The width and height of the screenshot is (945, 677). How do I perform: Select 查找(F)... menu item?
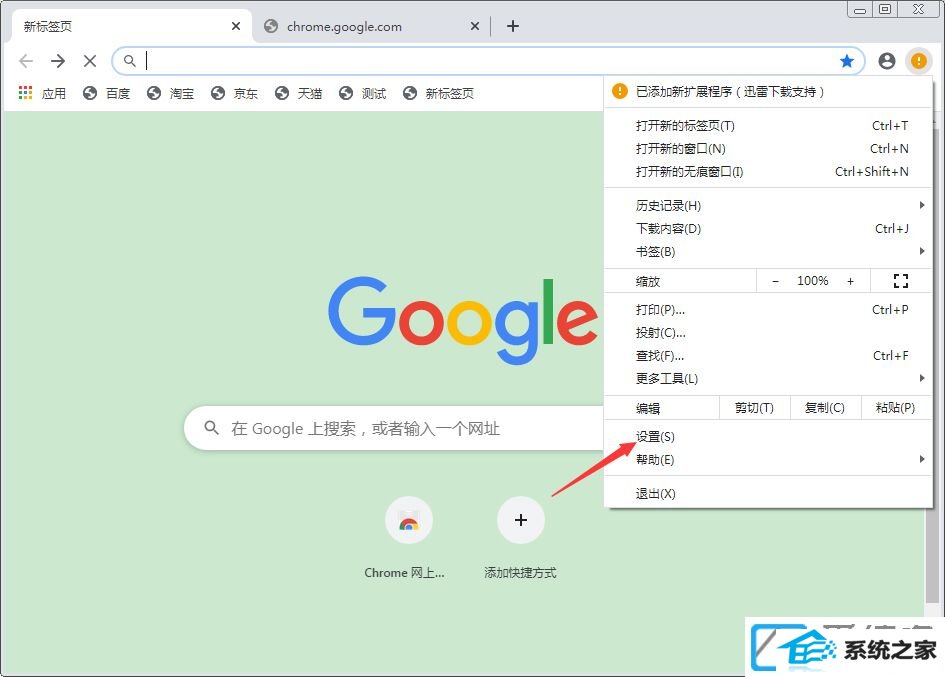(x=768, y=356)
